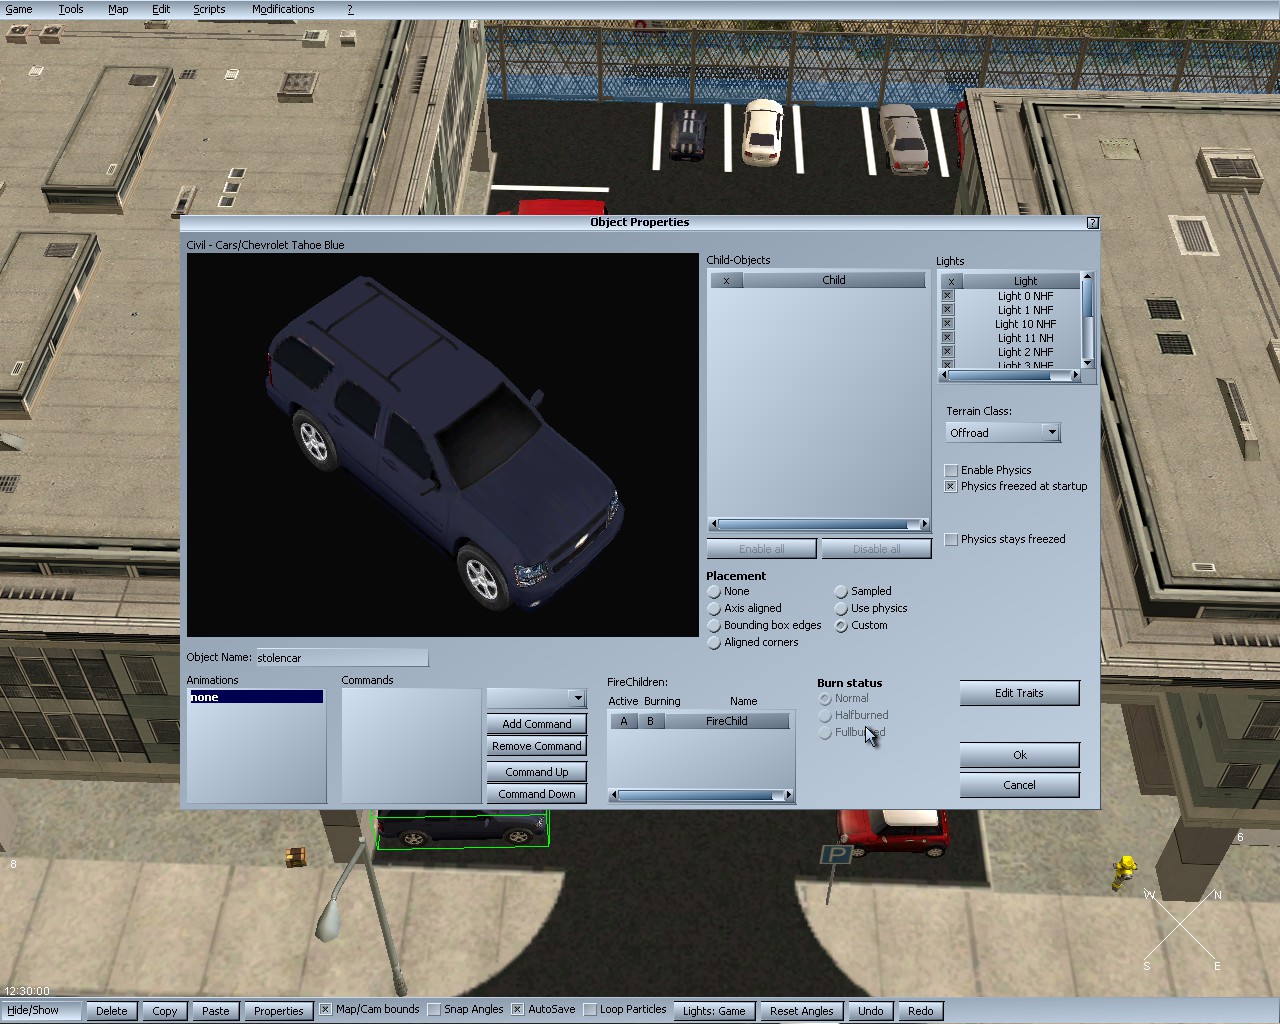Click Undo in the bottom toolbar

pyautogui.click(x=870, y=1011)
